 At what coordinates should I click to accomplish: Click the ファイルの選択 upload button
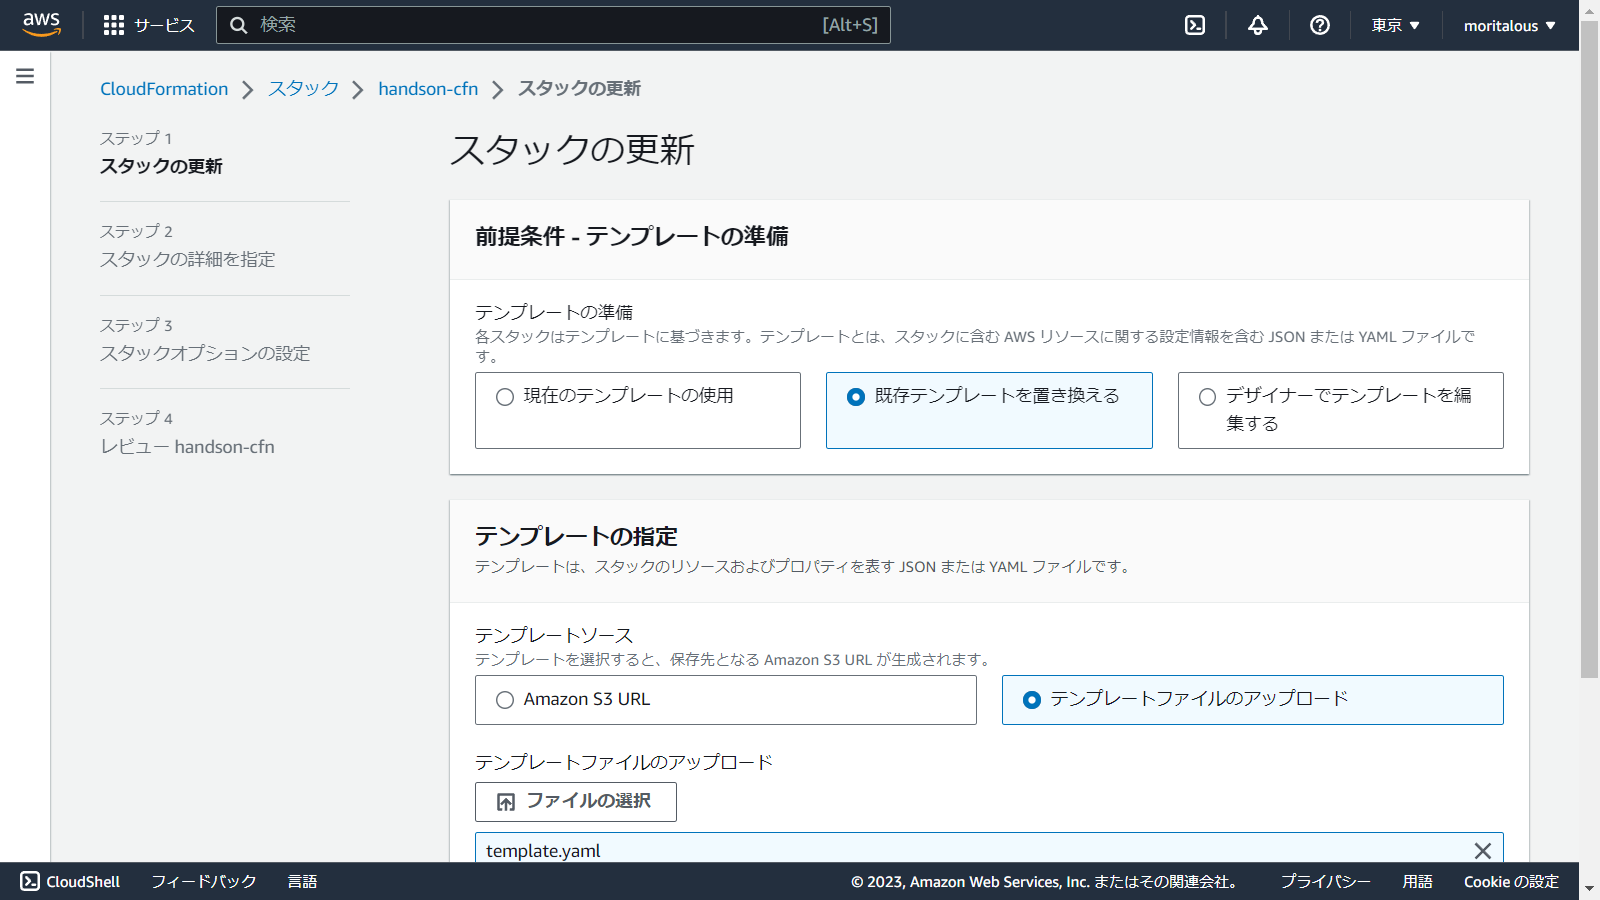point(575,801)
